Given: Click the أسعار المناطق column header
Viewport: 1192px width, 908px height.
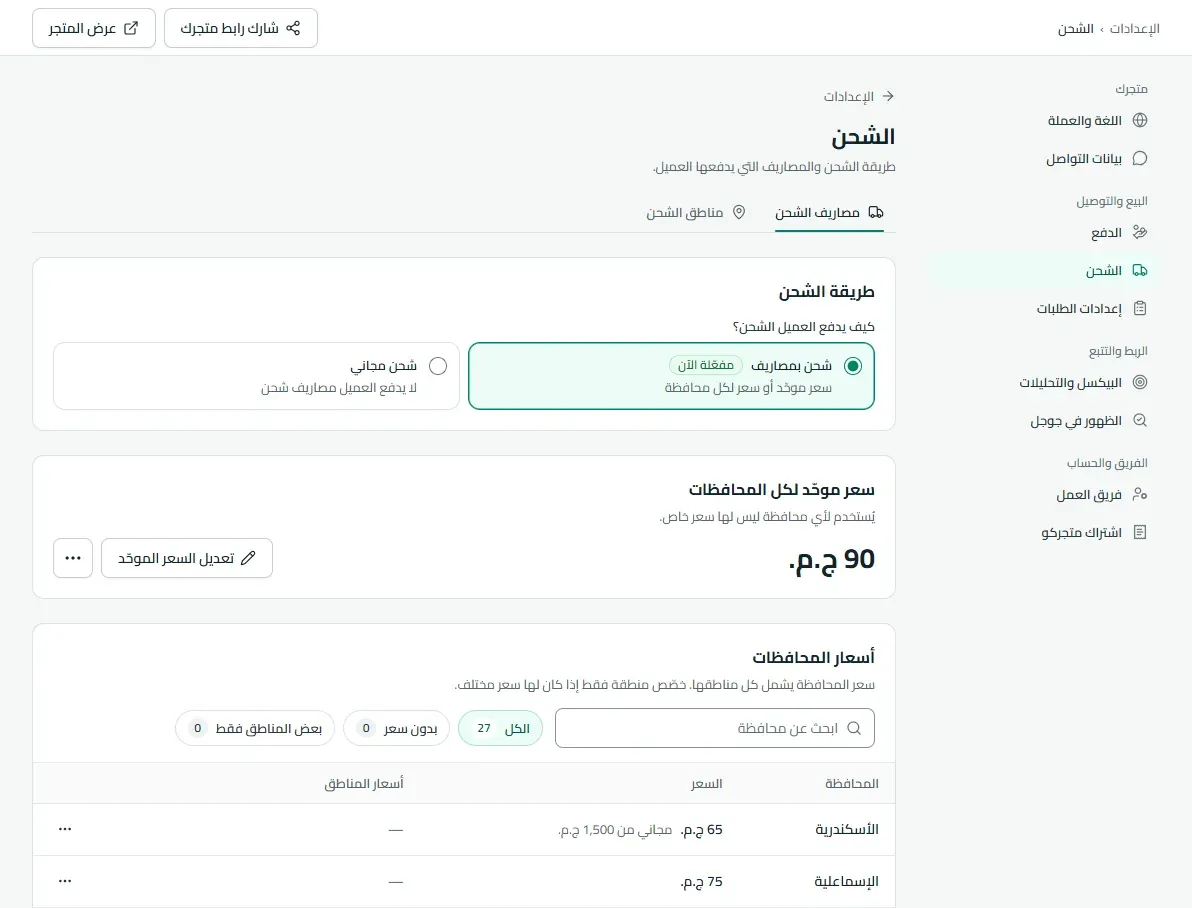Looking at the screenshot, I should coord(363,784).
